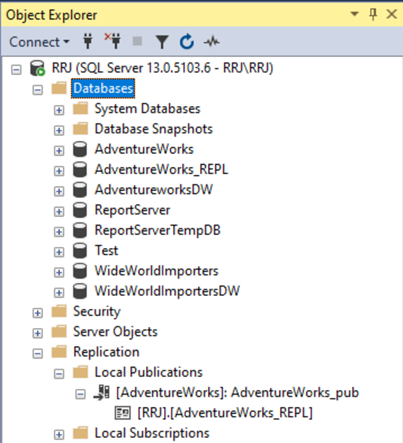Refresh Object Explorer with the circular arrow
403x443 pixels.
point(187,42)
